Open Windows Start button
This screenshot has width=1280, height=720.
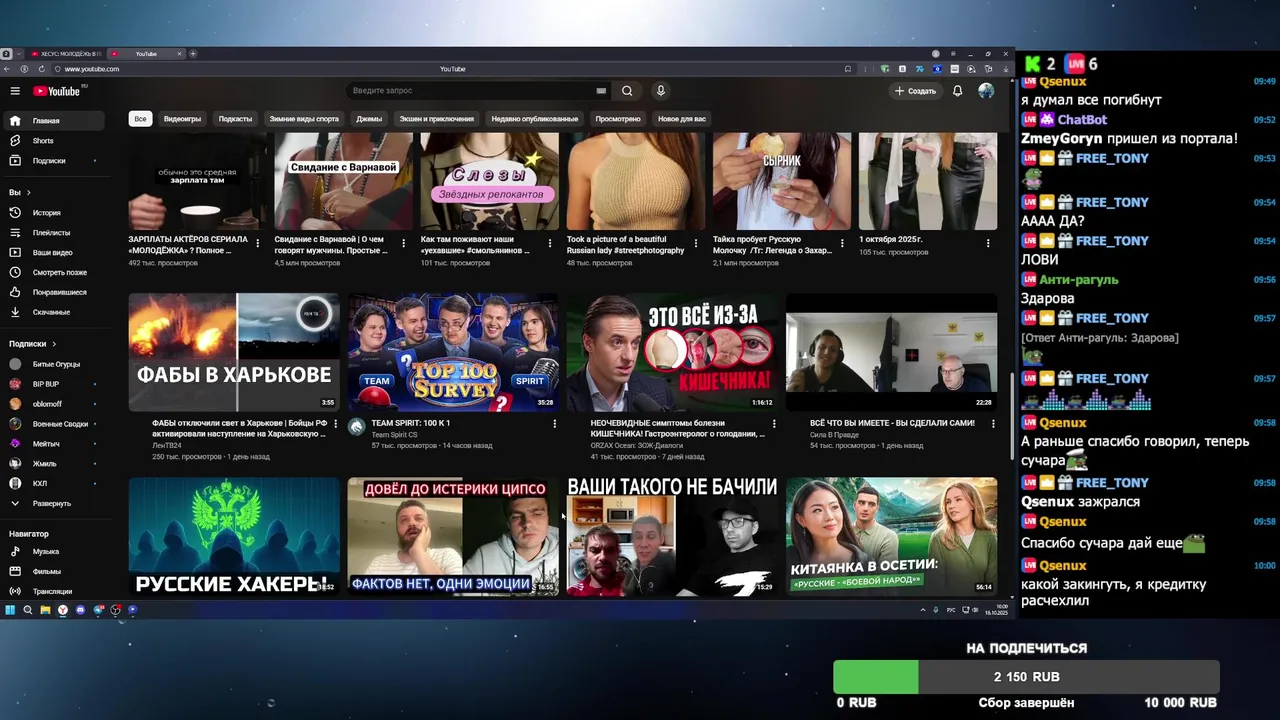click(x=10, y=610)
